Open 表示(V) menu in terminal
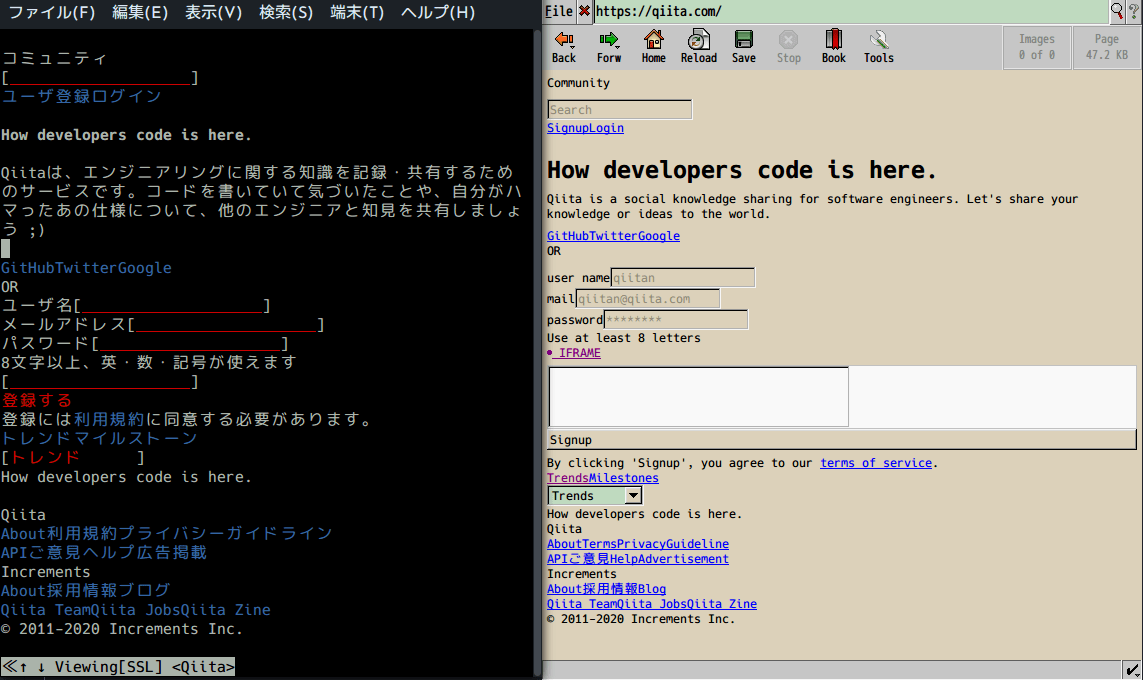 213,12
